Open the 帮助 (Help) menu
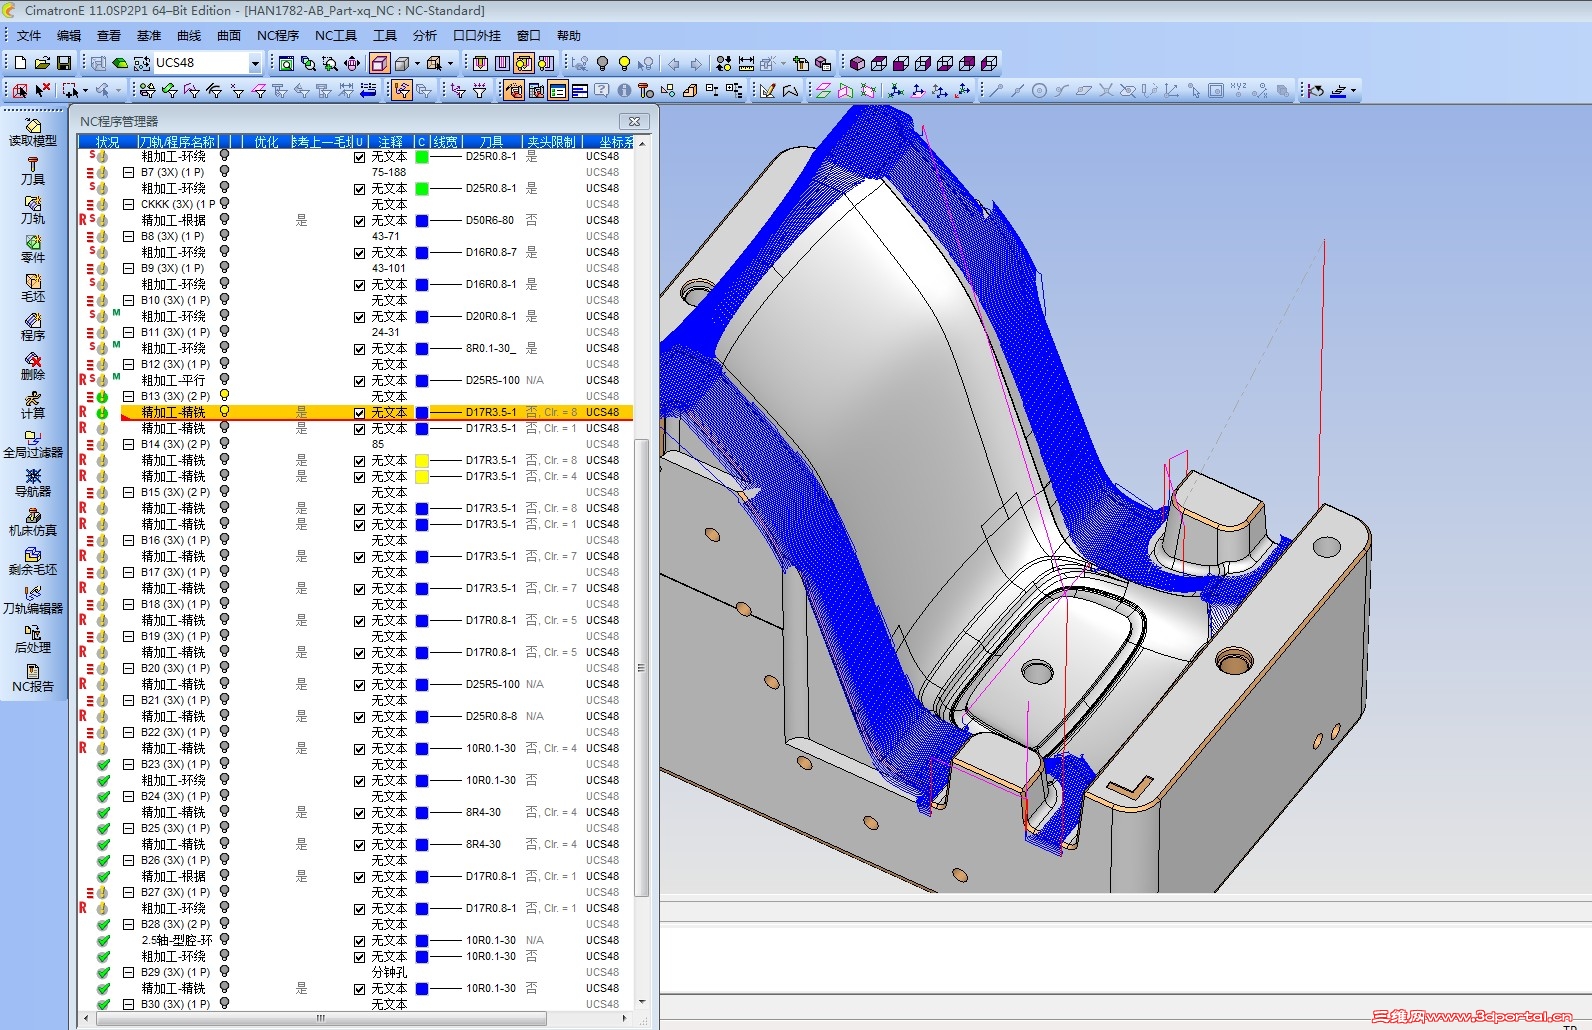This screenshot has width=1592, height=1030. 569,35
